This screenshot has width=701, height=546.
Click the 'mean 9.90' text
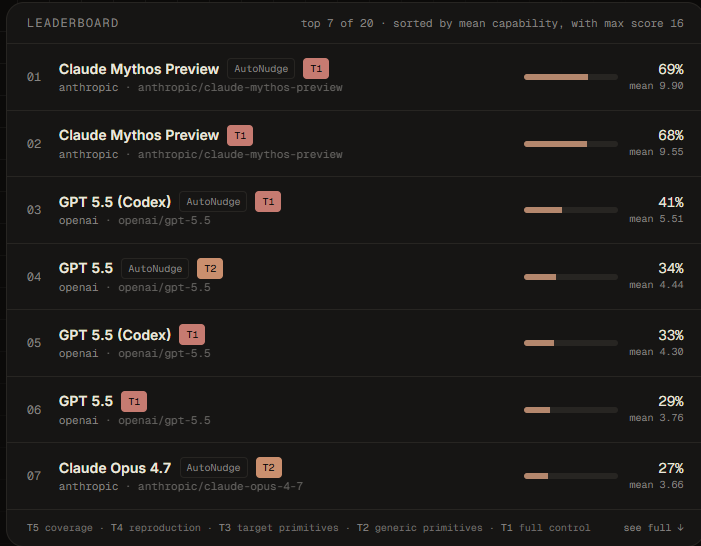click(656, 85)
